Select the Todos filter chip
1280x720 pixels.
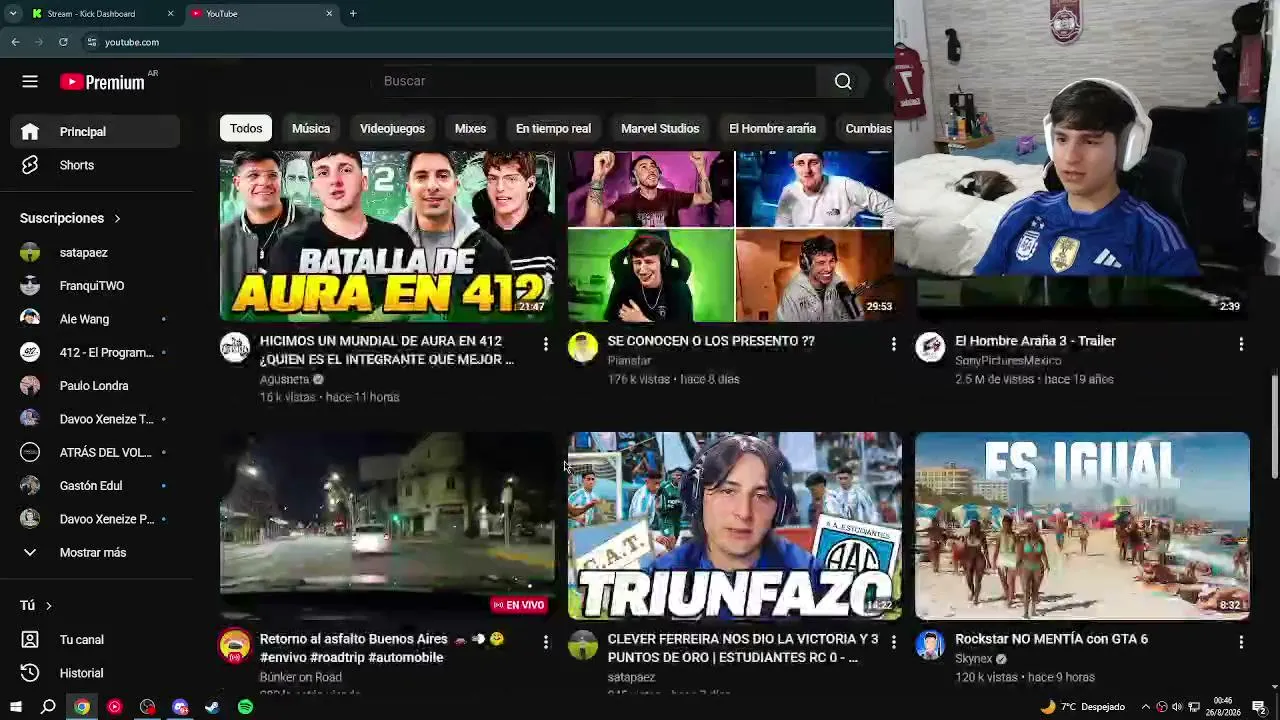pos(246,128)
